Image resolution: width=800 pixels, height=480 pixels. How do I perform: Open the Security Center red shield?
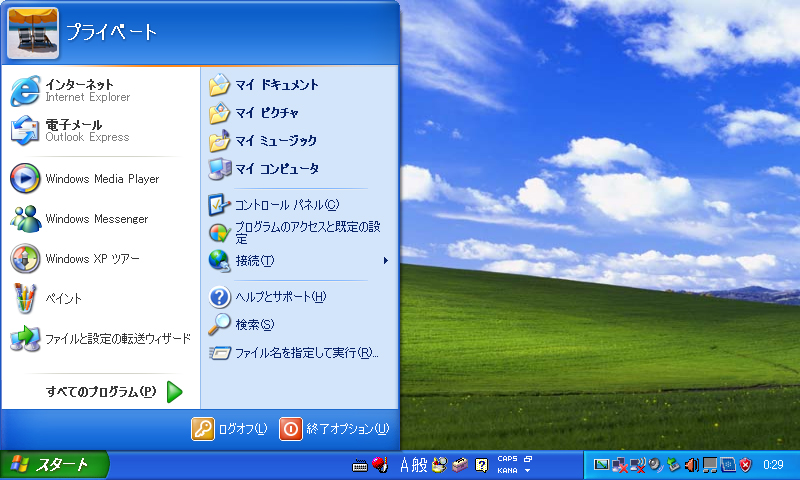click(746, 465)
